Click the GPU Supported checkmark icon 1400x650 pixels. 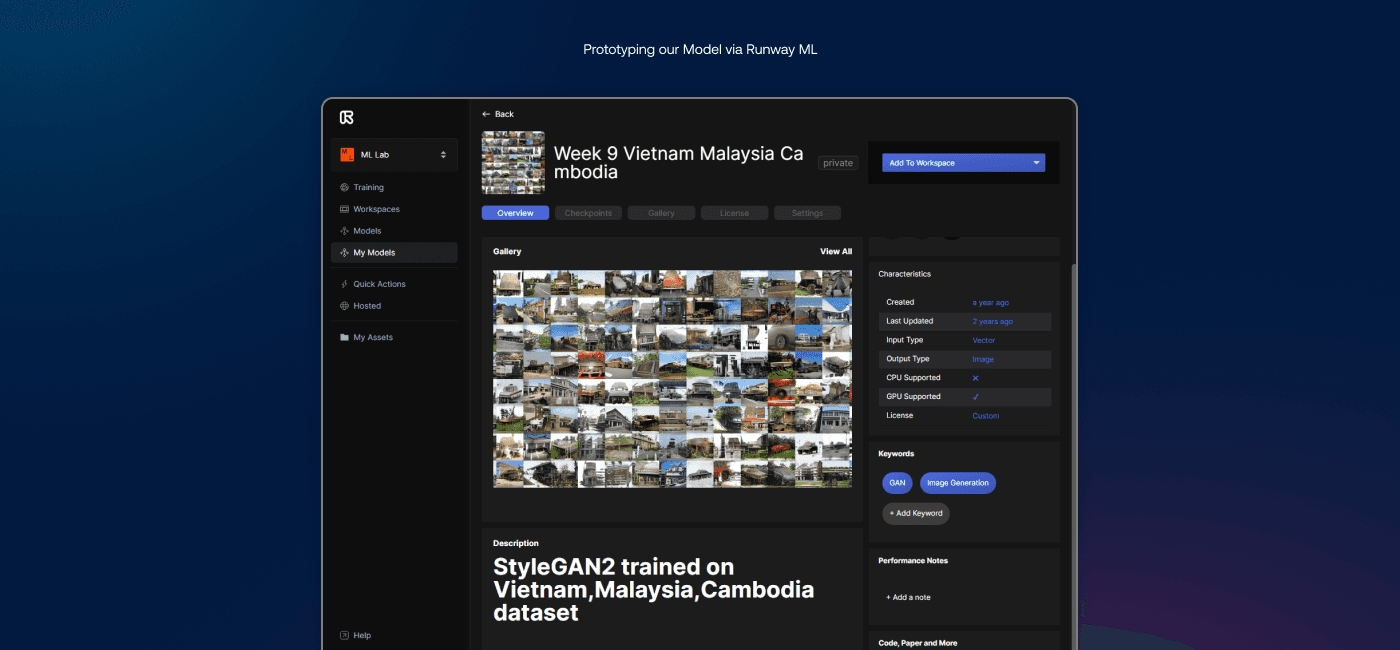click(x=976, y=397)
